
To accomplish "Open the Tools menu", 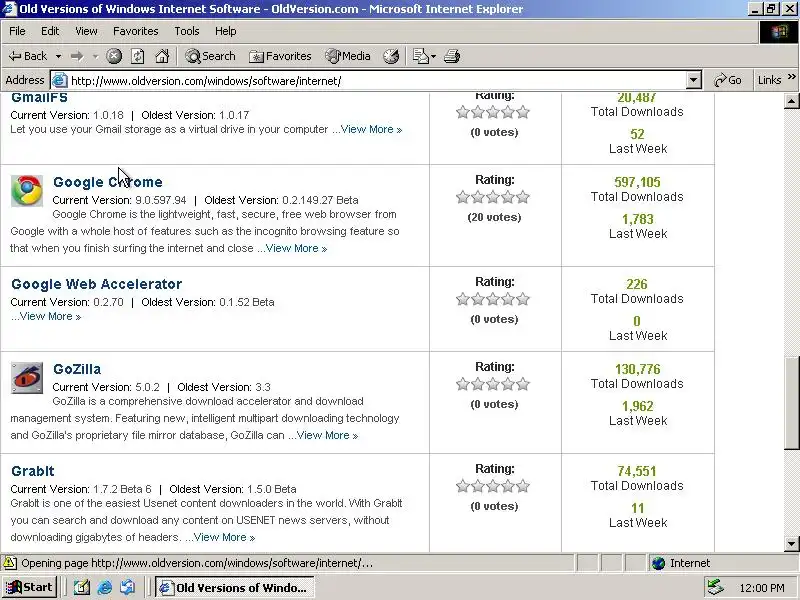I will (x=187, y=31).
